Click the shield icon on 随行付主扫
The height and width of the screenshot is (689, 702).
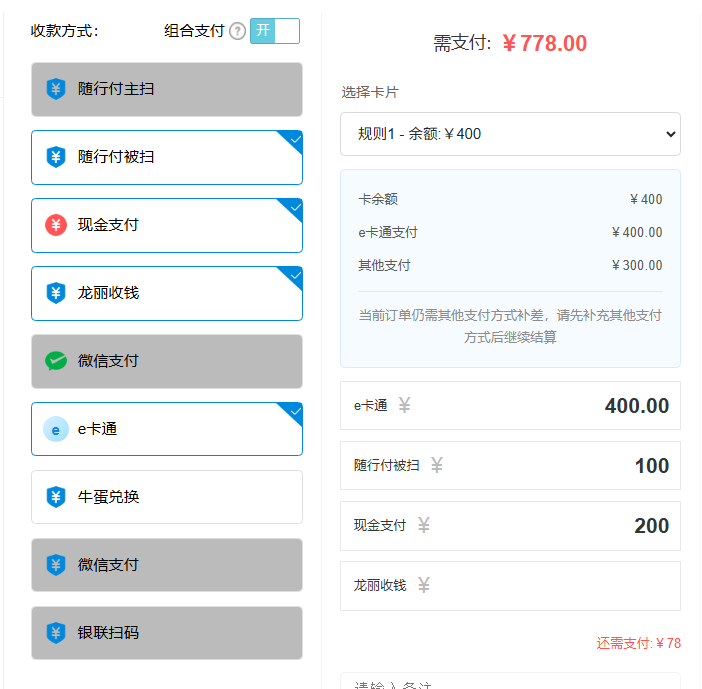click(56, 89)
